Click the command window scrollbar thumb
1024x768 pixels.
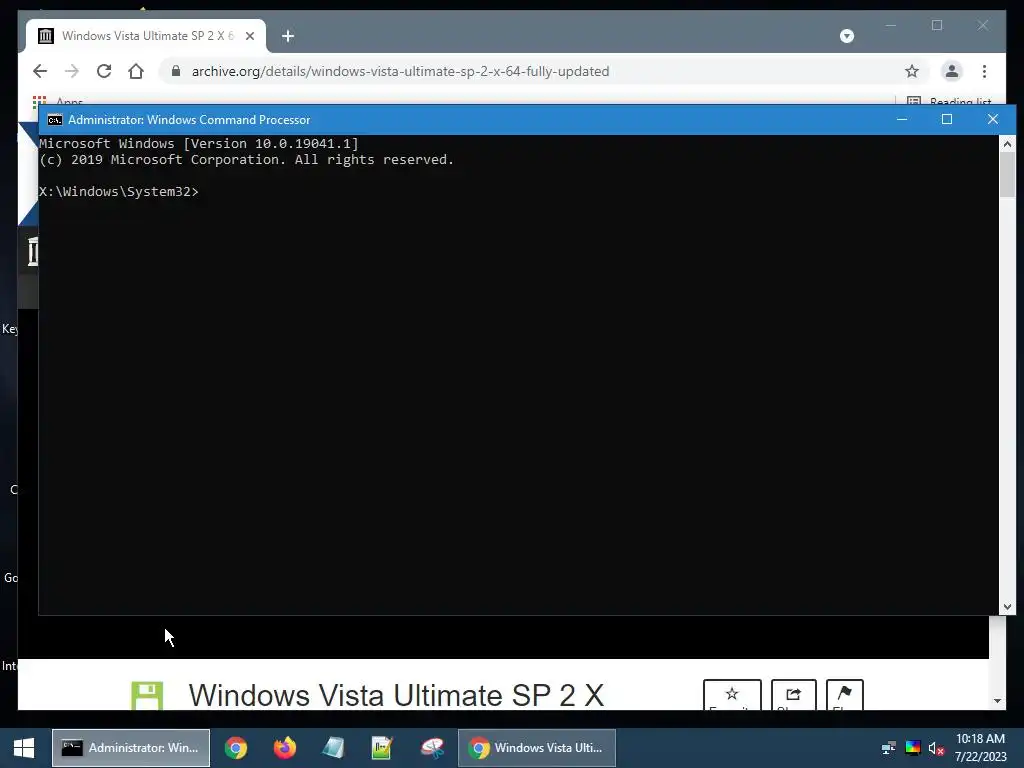coord(1007,174)
